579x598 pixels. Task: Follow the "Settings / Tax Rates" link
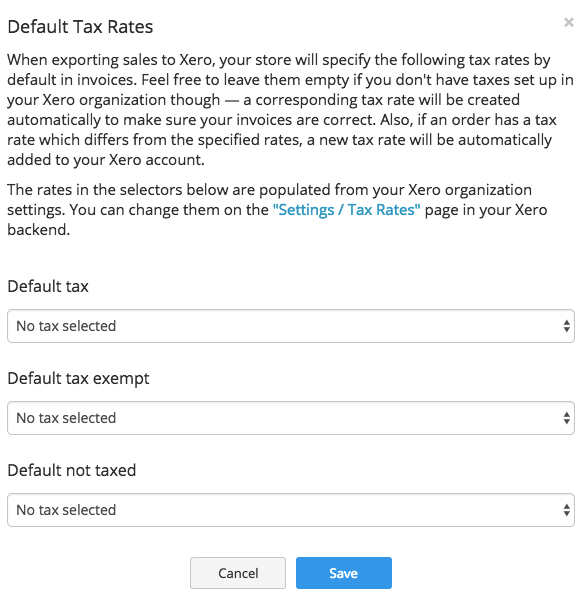pos(346,210)
